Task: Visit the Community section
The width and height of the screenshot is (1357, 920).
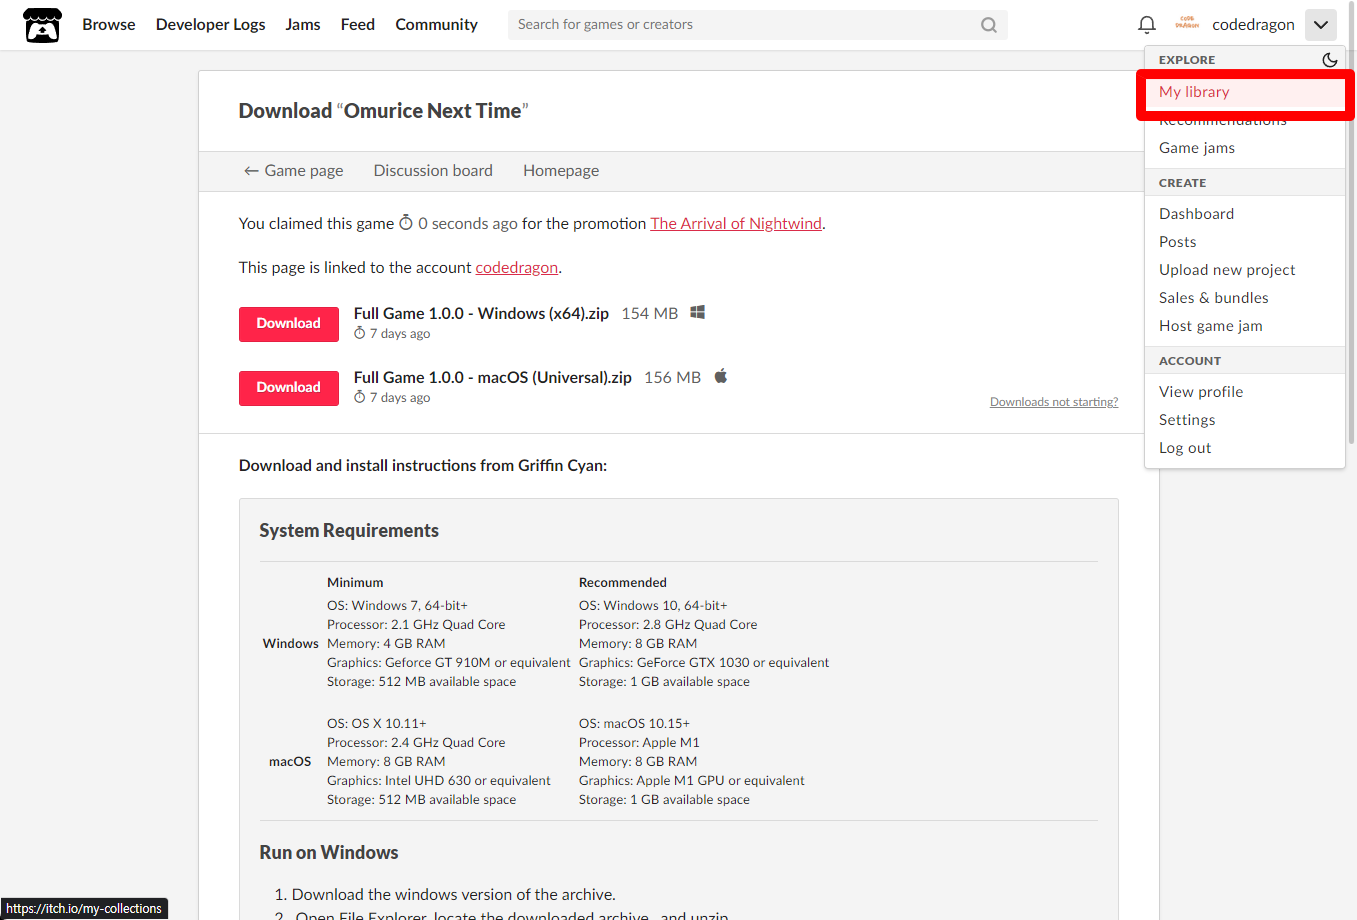Action: point(436,24)
